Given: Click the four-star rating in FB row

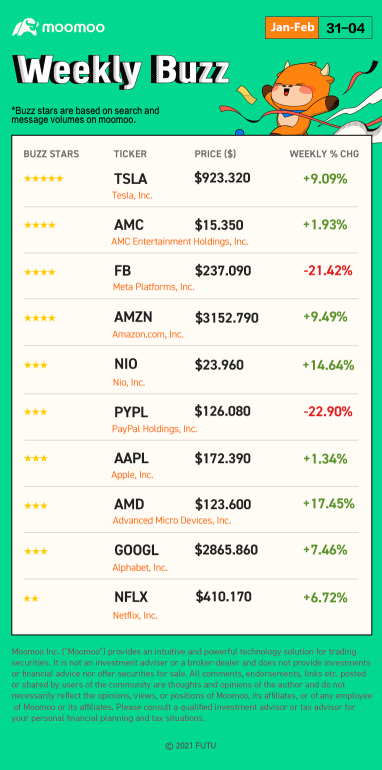Looking at the screenshot, I should [x=39, y=272].
